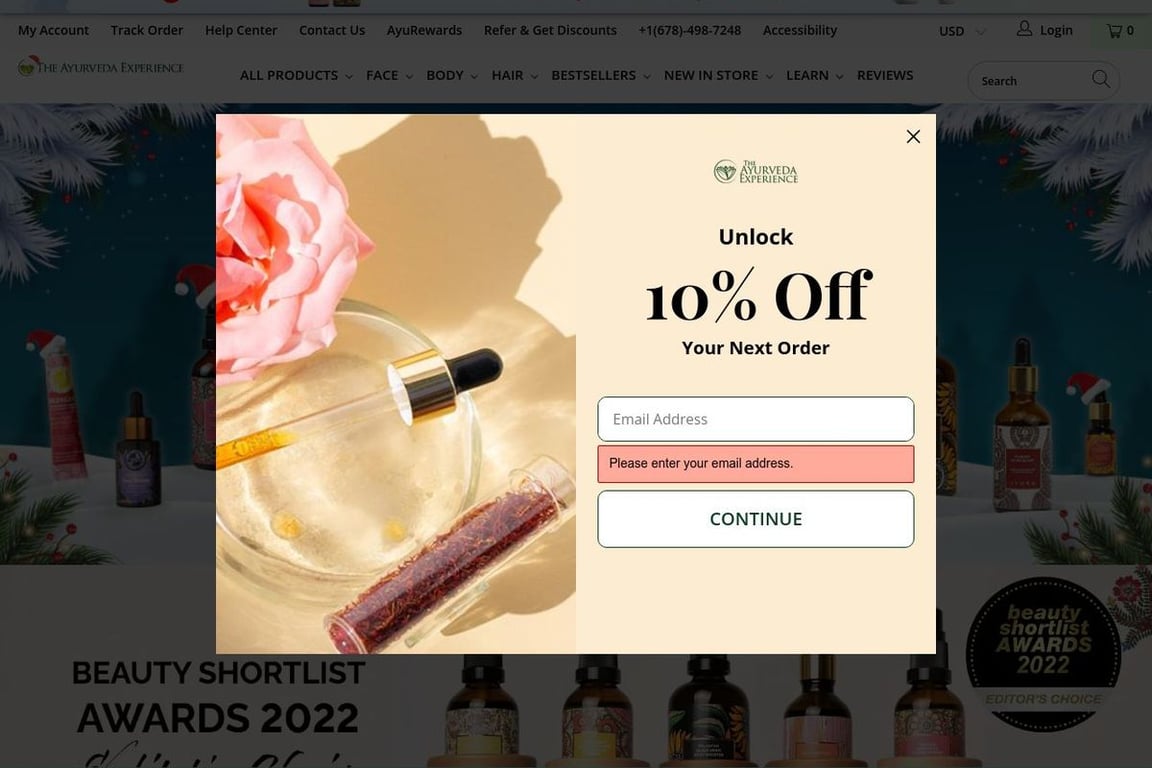Click the Login user icon
Screen dimensions: 1152x768
(1024, 29)
